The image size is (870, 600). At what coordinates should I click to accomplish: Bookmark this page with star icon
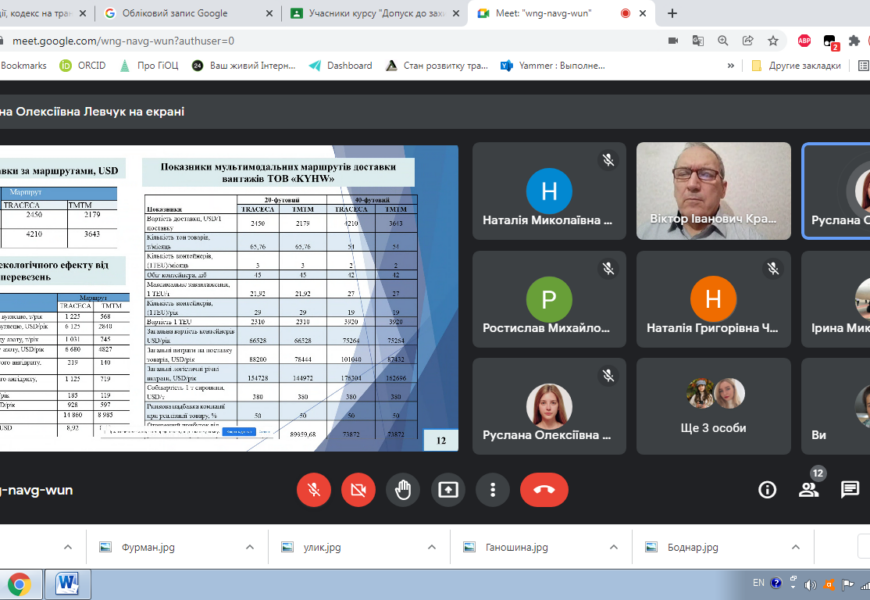(773, 41)
